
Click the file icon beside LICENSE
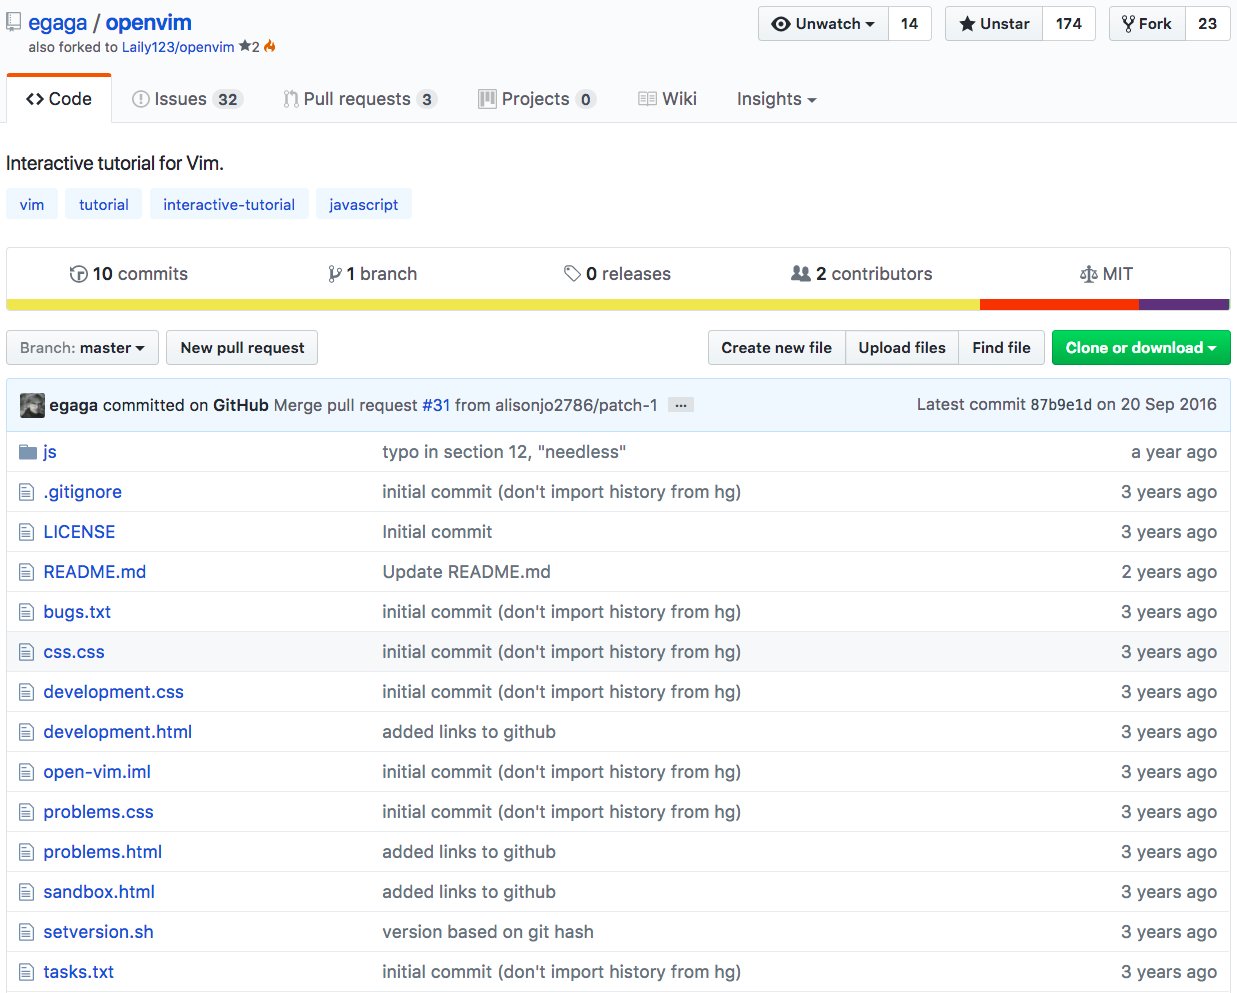click(x=27, y=532)
